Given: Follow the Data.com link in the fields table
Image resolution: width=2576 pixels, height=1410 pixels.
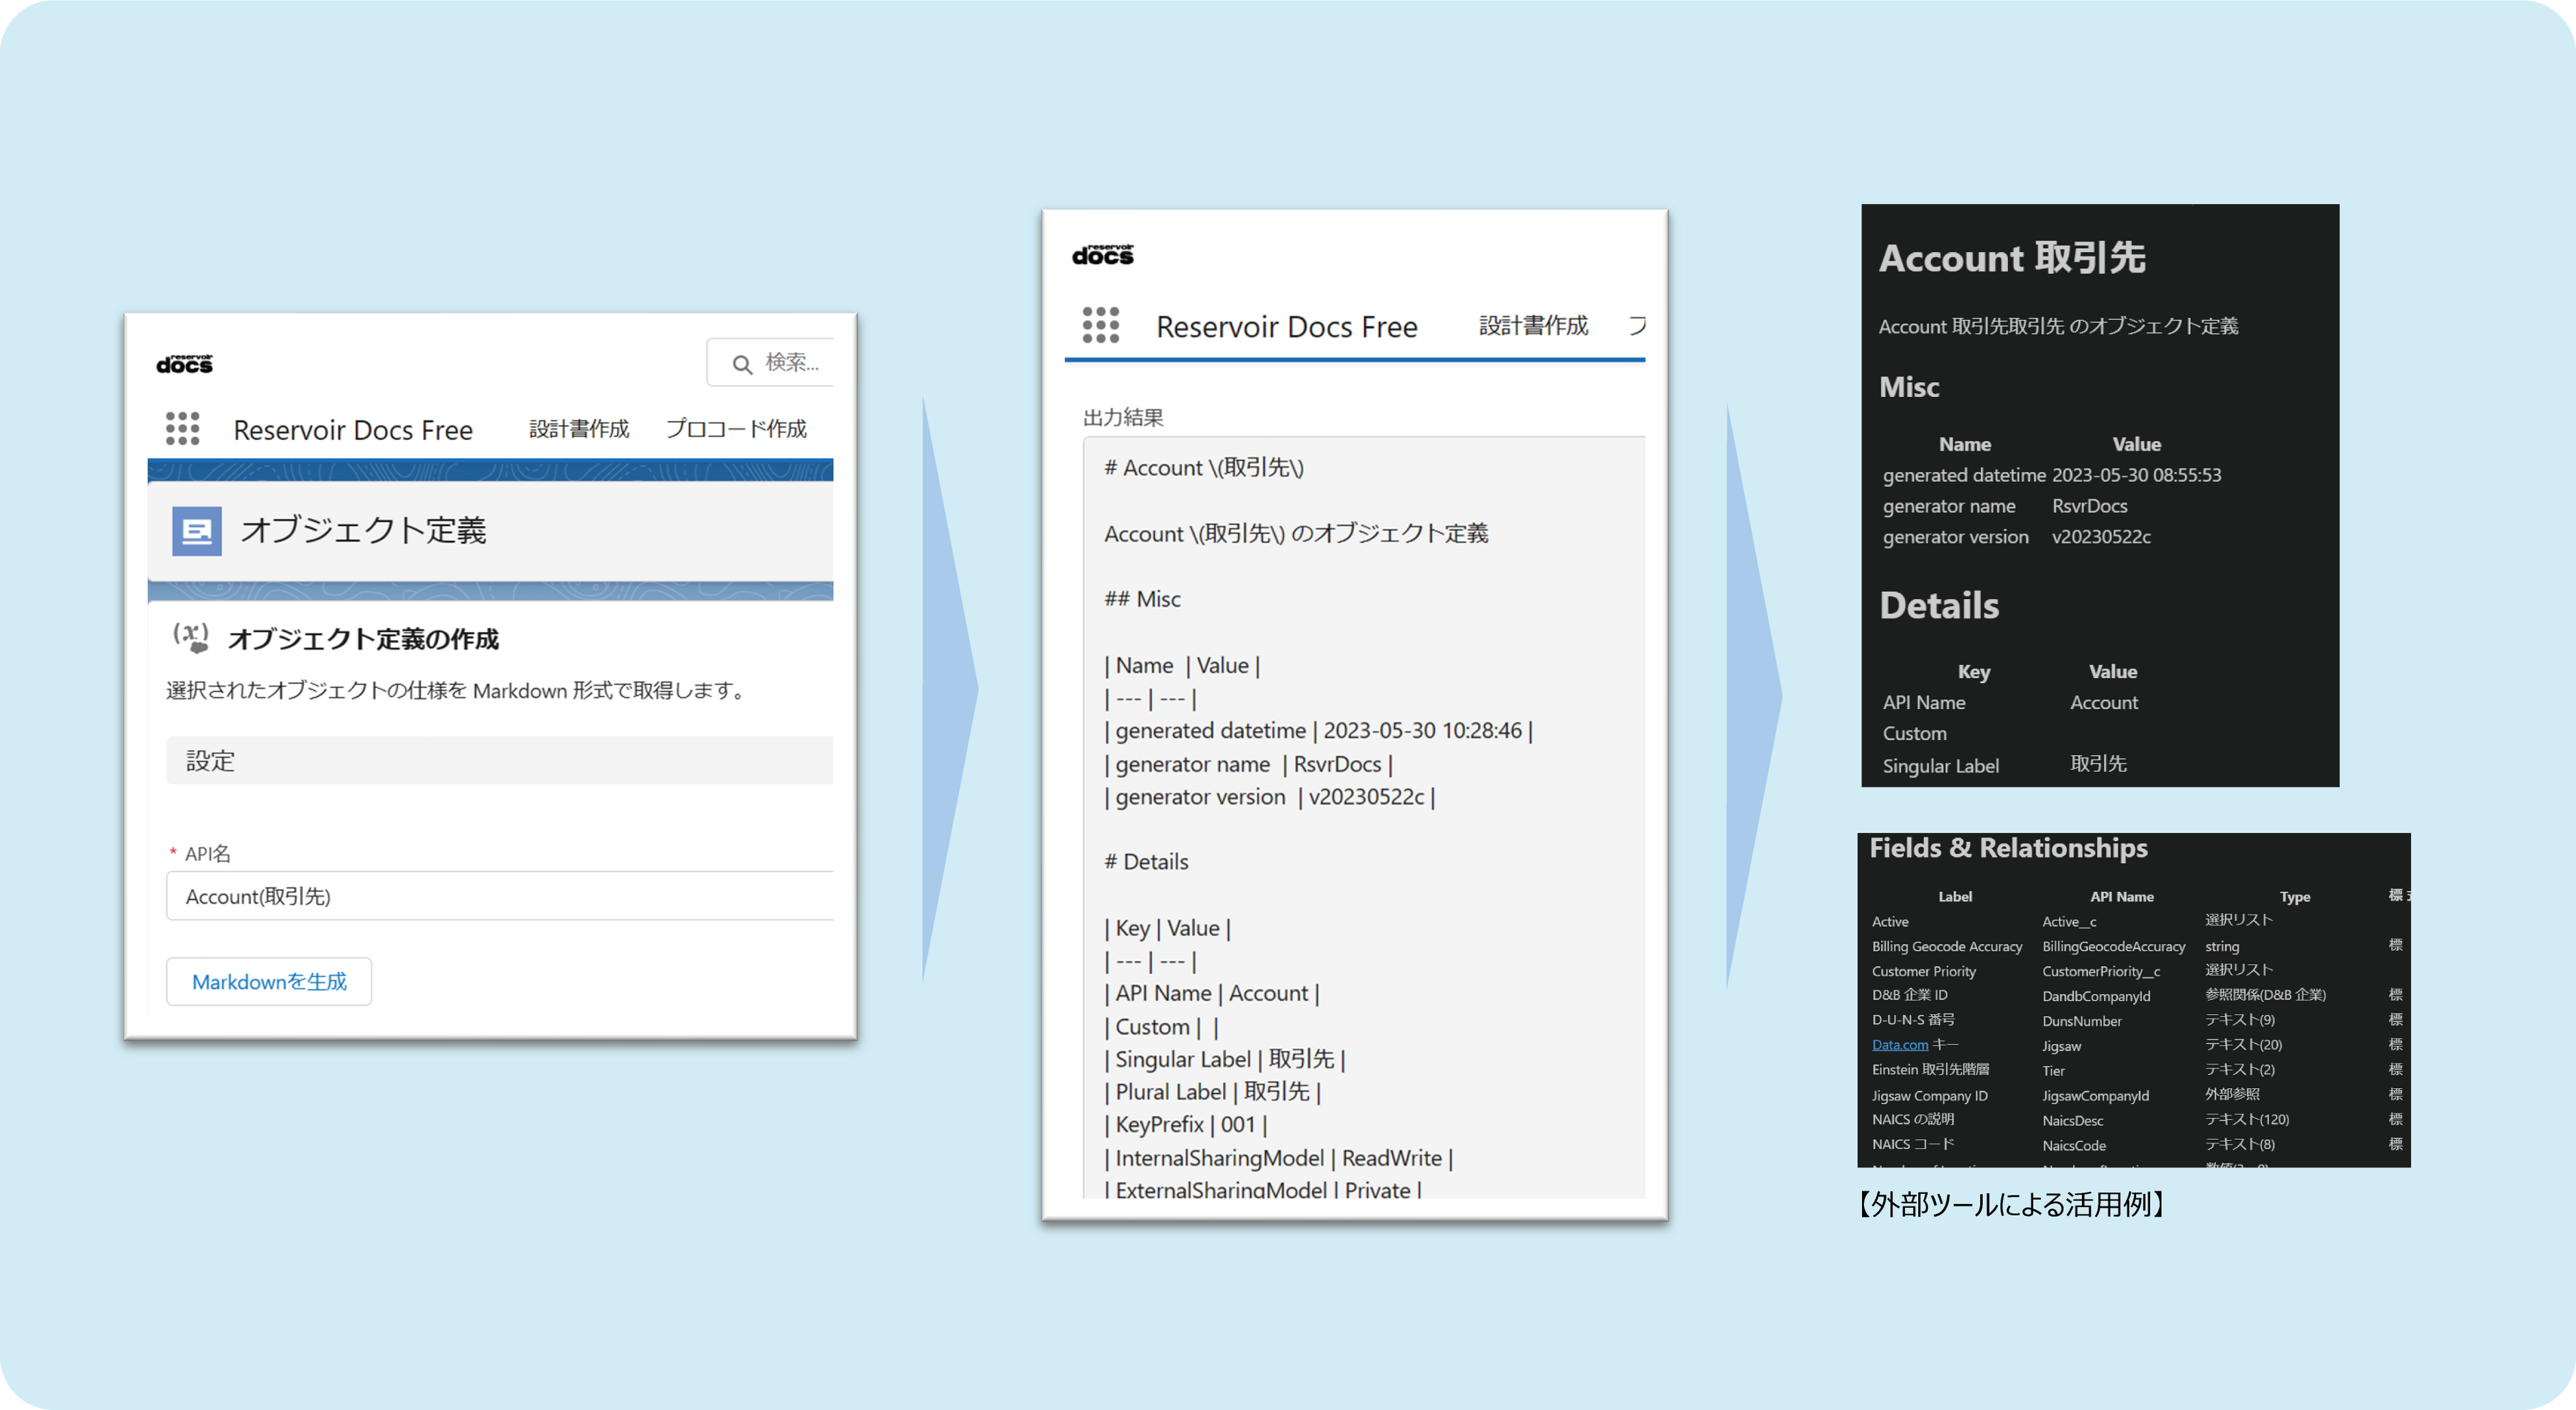Looking at the screenshot, I should click(1899, 1045).
